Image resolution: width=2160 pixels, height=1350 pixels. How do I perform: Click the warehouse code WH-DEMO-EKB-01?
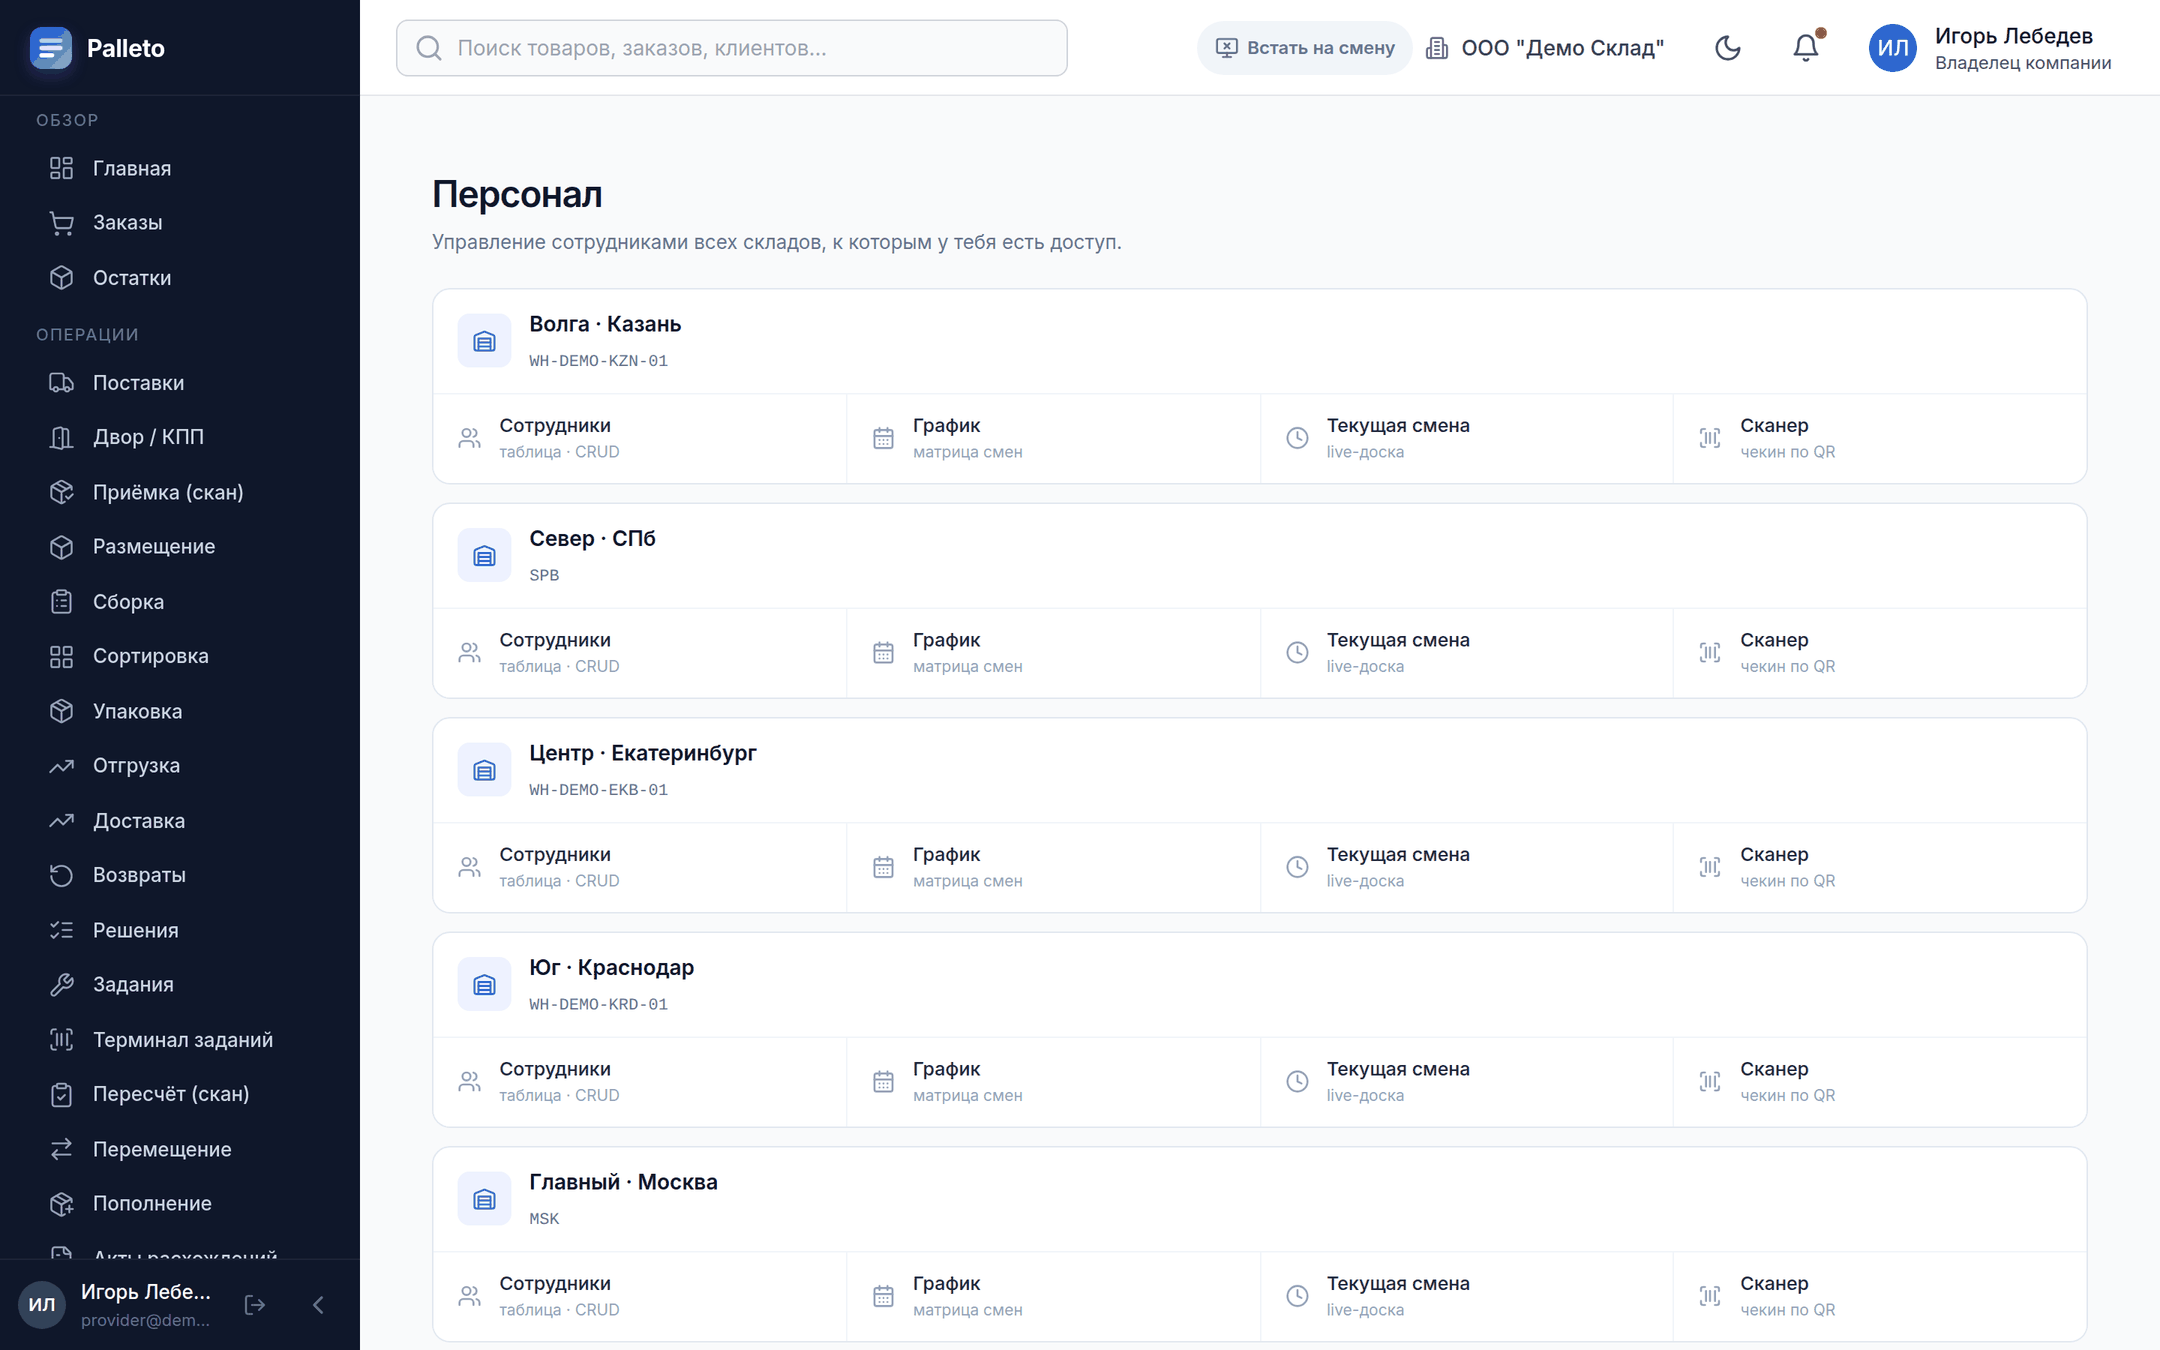click(x=598, y=790)
